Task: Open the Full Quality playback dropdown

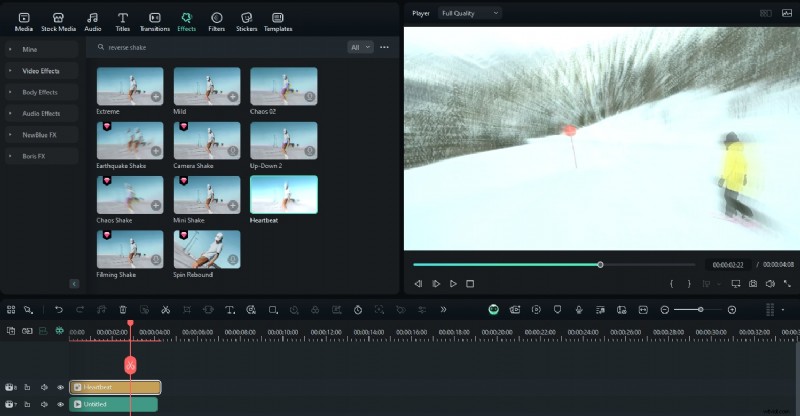Action: point(470,13)
